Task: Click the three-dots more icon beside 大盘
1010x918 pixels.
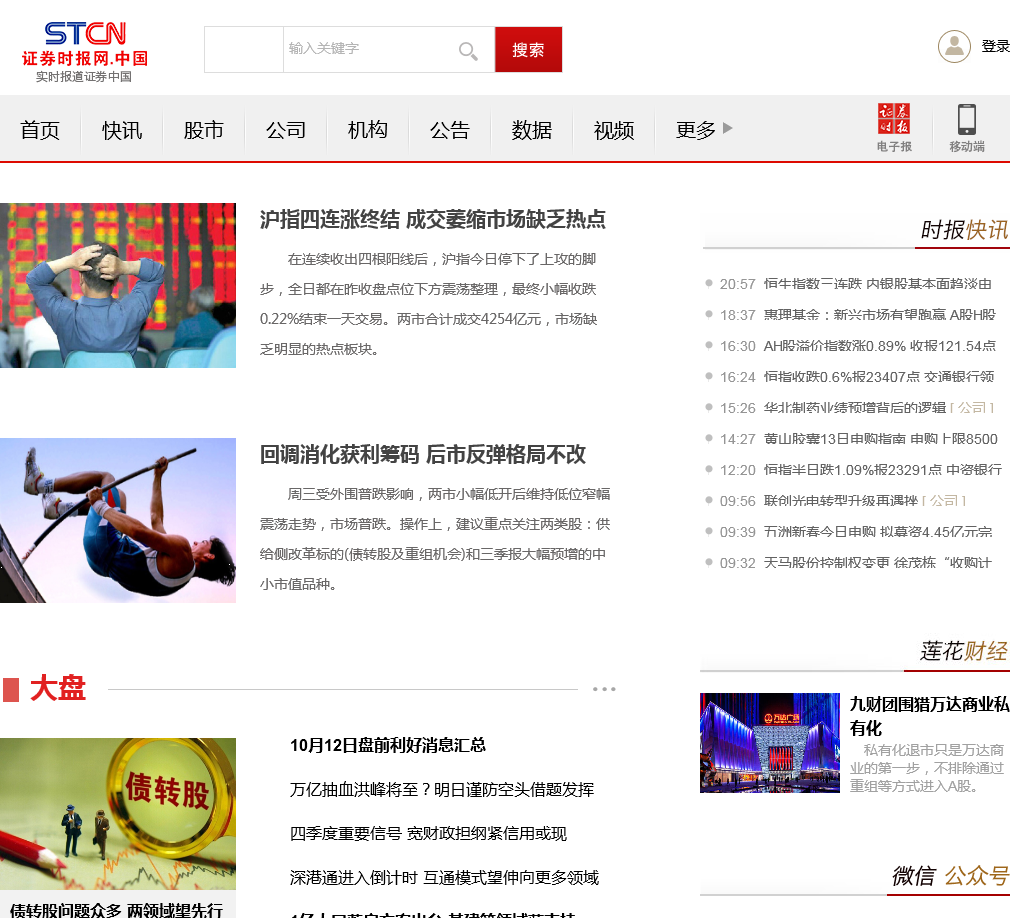Action: 604,689
